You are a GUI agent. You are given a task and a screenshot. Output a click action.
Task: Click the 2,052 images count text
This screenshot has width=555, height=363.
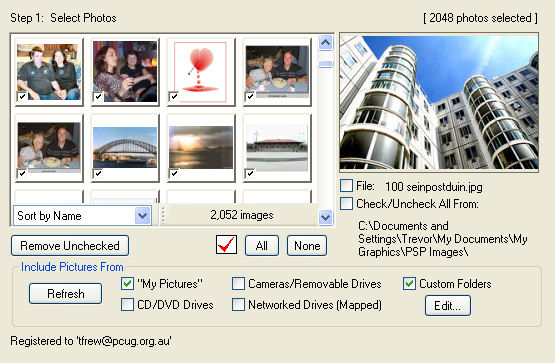(x=242, y=215)
